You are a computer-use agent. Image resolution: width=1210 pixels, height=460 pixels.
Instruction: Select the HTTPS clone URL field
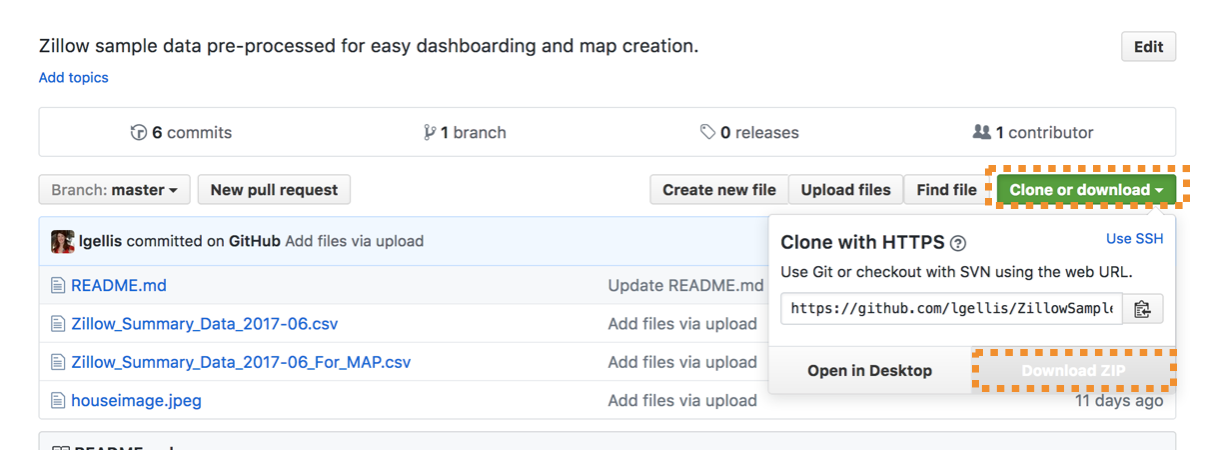tap(952, 308)
